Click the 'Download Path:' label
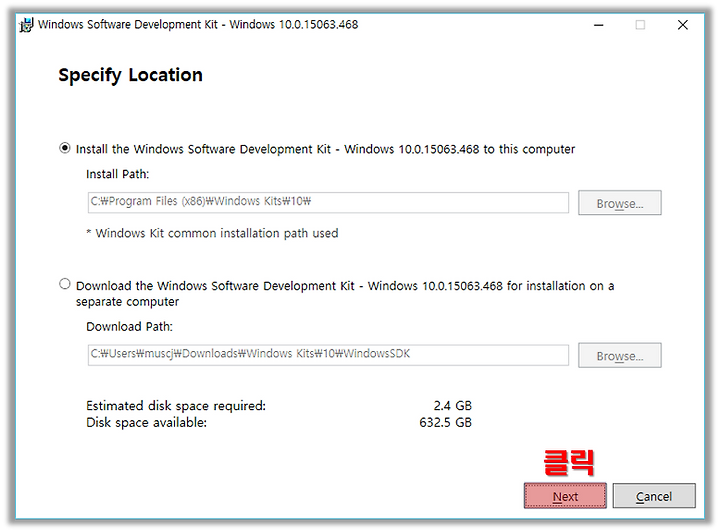The width and height of the screenshot is (720, 532). click(129, 326)
